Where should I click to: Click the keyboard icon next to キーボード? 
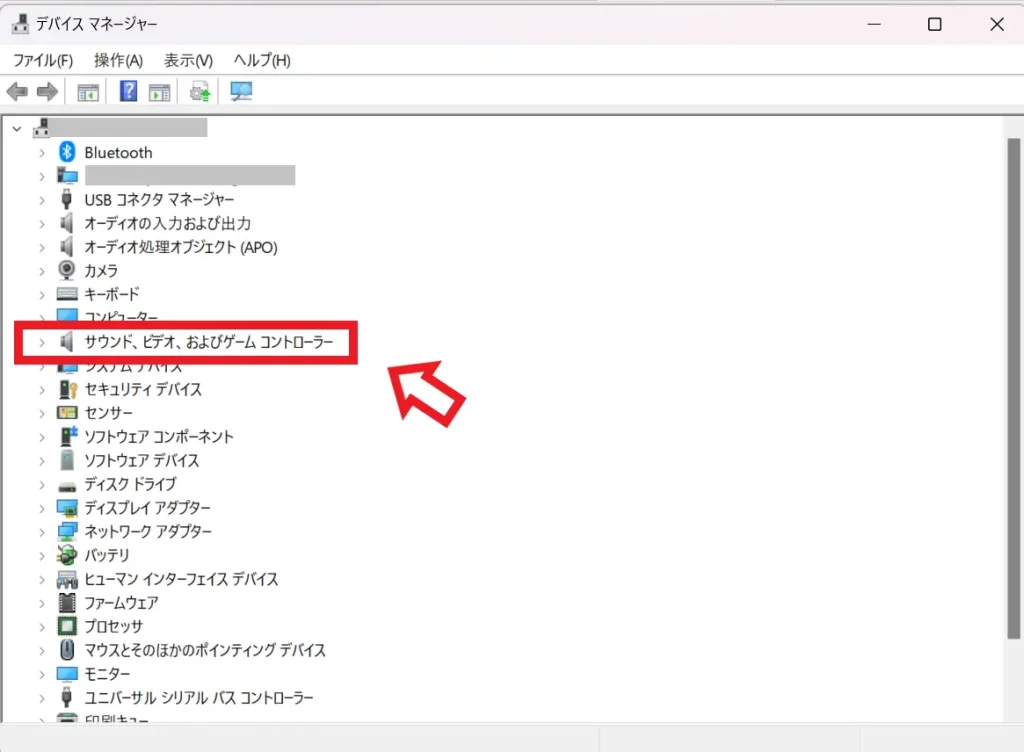coord(67,294)
